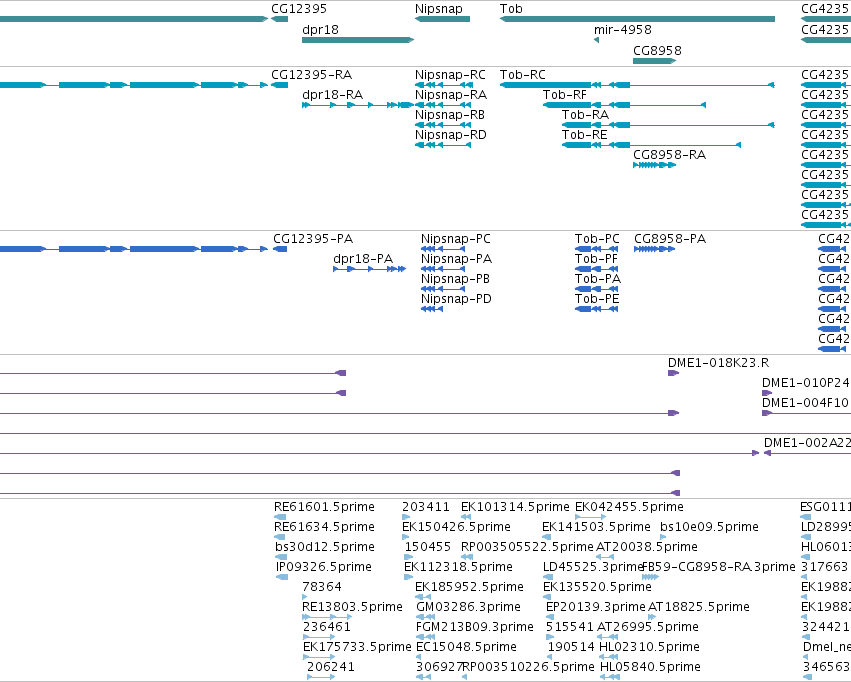Viewport: 851px width, 682px height.
Task: Open the CG8958 gene label
Action: [657, 50]
